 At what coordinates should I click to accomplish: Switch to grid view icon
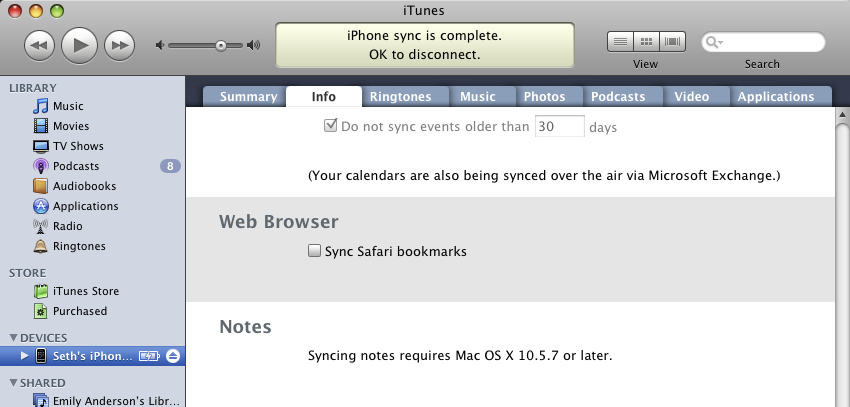646,42
